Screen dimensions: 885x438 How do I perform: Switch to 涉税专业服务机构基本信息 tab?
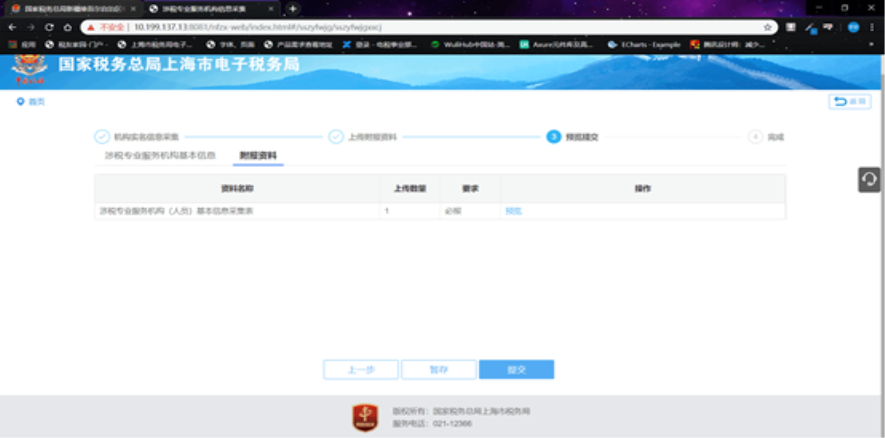[160, 155]
